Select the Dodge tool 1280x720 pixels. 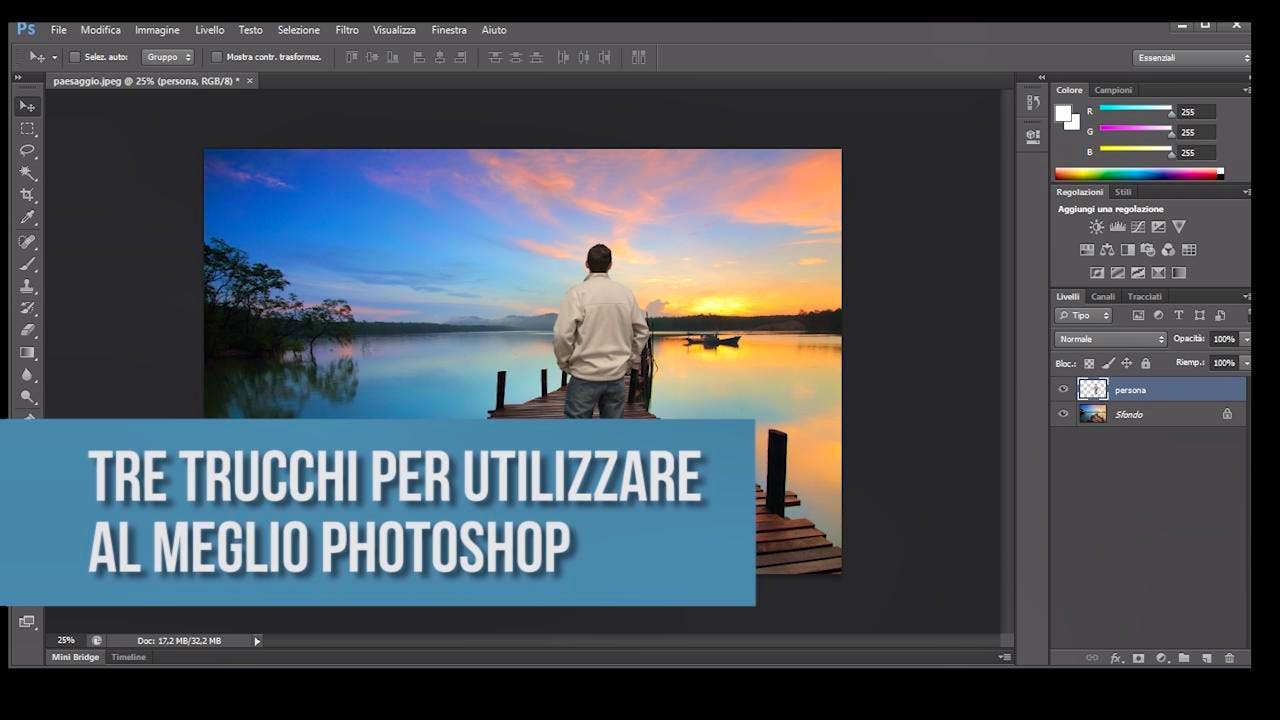point(27,397)
